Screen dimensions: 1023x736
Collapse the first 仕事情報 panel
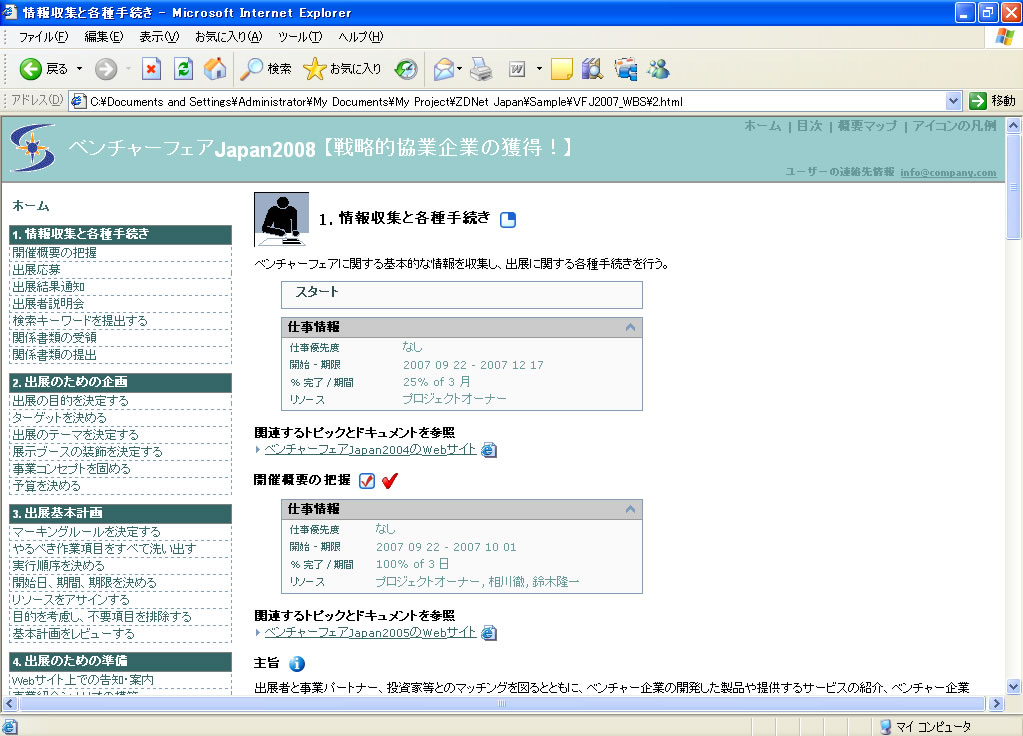[630, 327]
